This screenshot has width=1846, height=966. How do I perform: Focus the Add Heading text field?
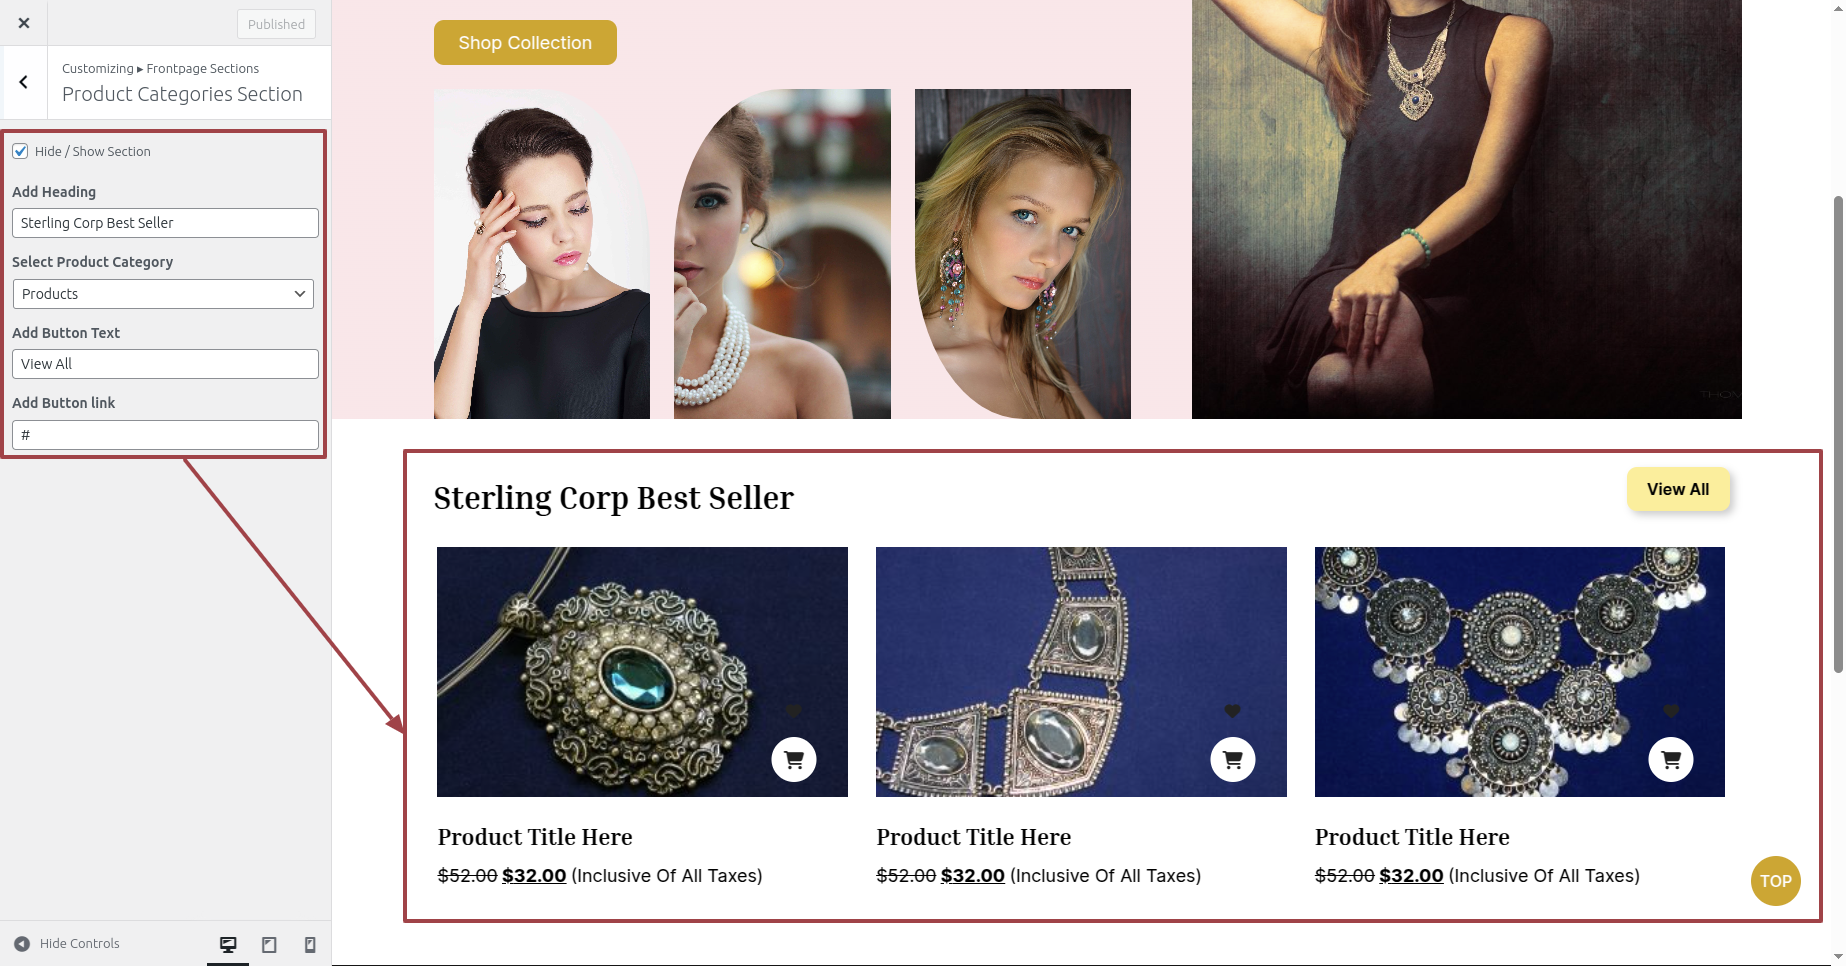pyautogui.click(x=165, y=223)
